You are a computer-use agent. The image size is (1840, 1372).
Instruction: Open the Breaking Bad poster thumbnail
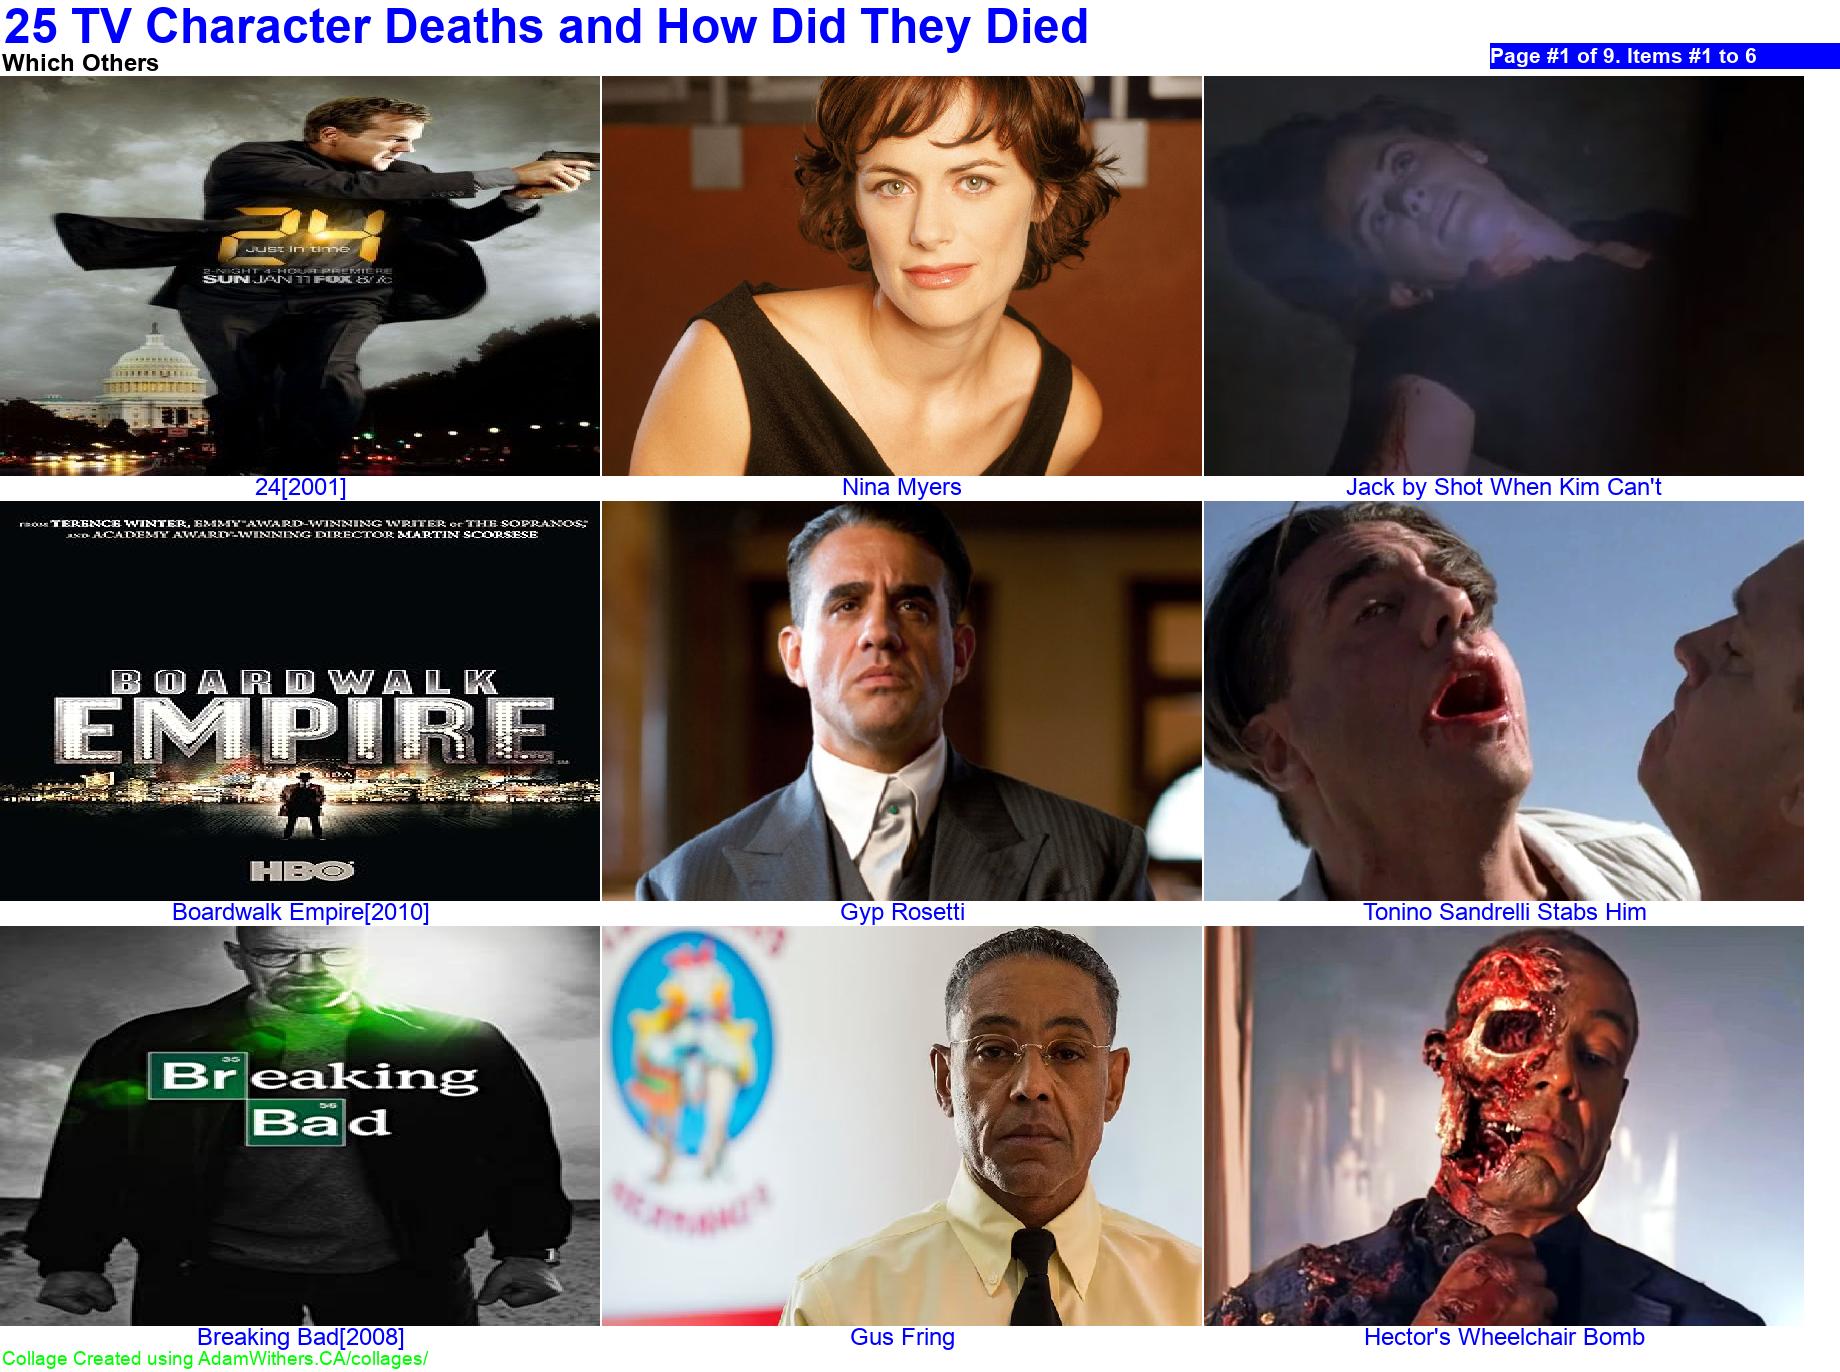click(300, 1126)
